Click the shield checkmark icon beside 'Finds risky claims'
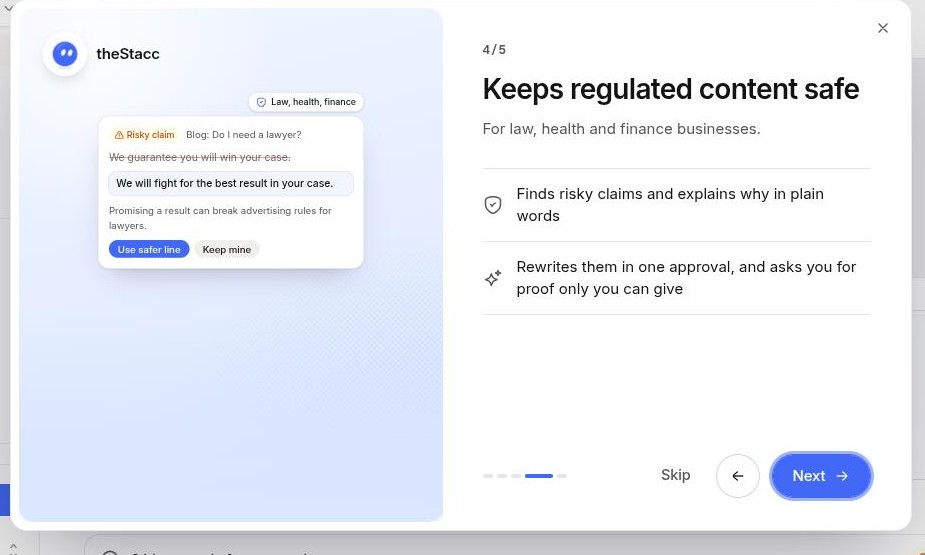The image size is (925, 555). [x=493, y=205]
